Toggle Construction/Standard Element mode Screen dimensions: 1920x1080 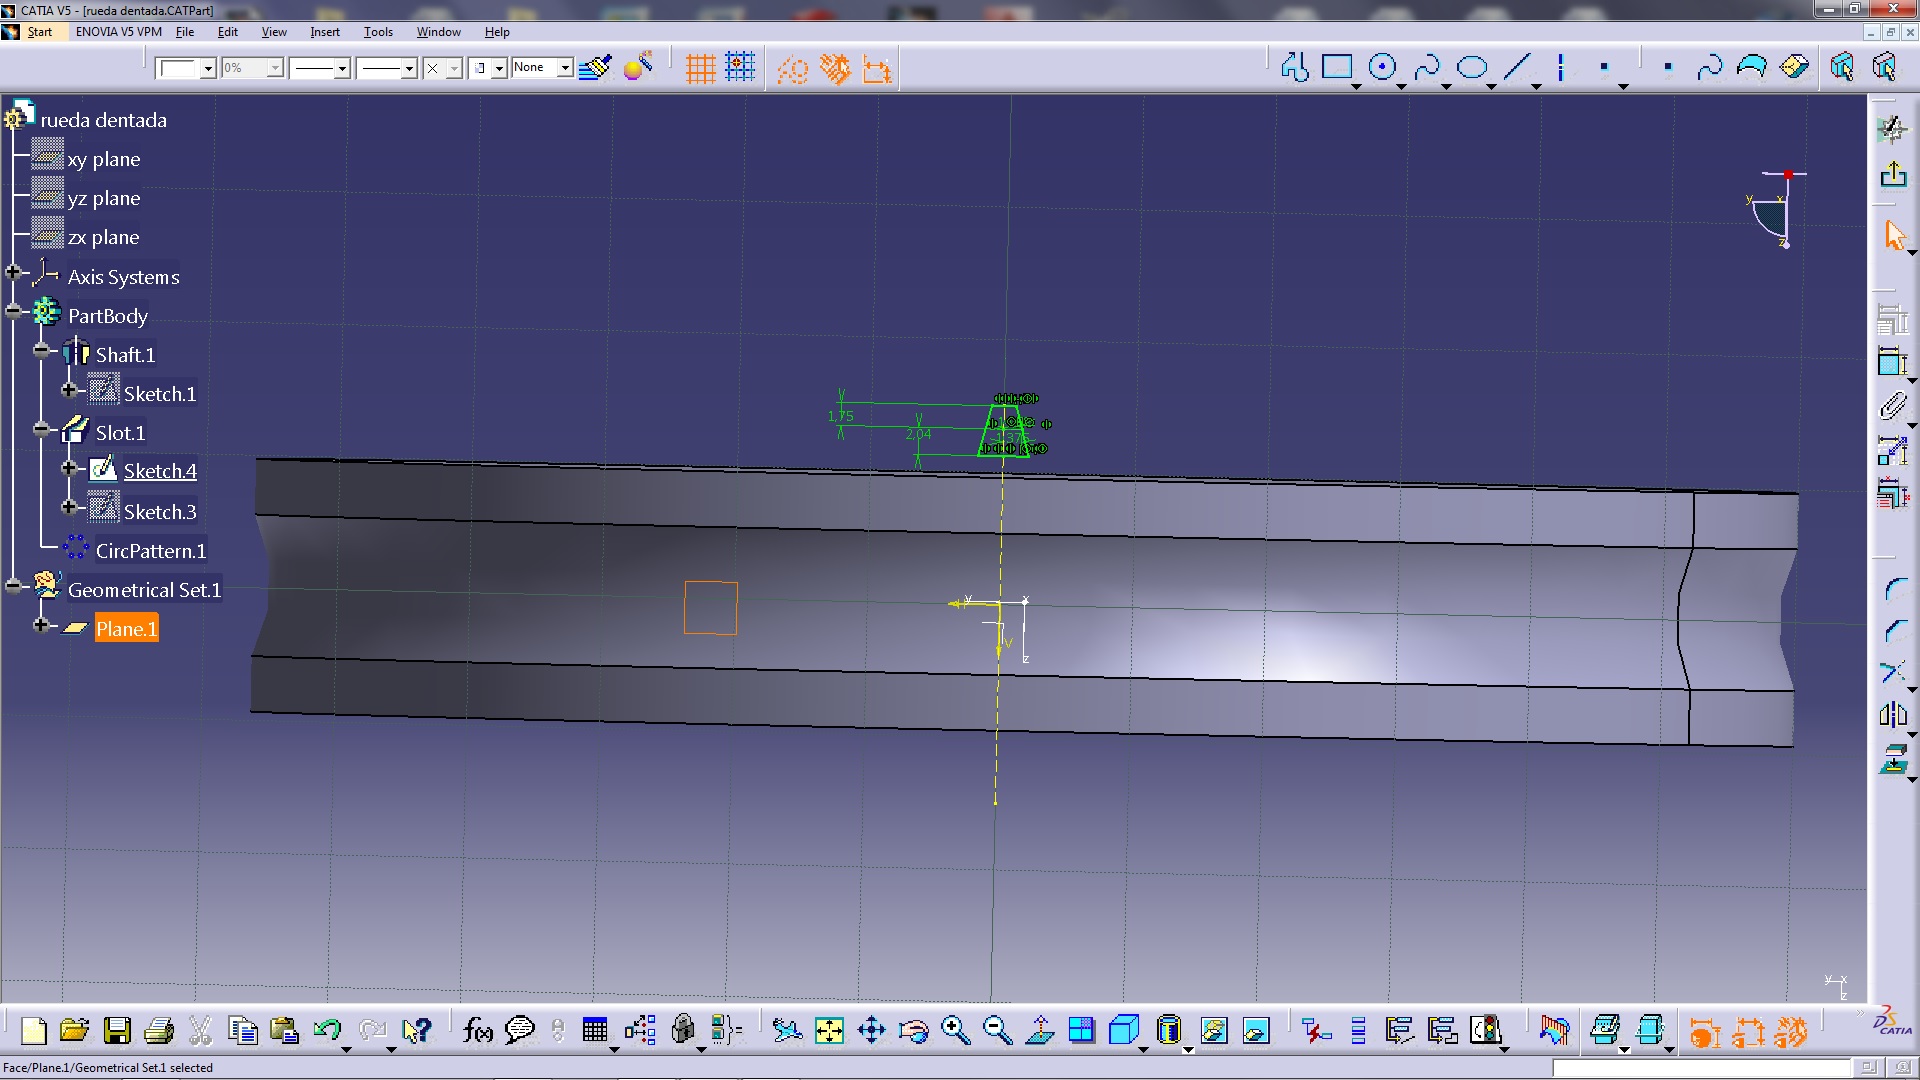click(792, 68)
